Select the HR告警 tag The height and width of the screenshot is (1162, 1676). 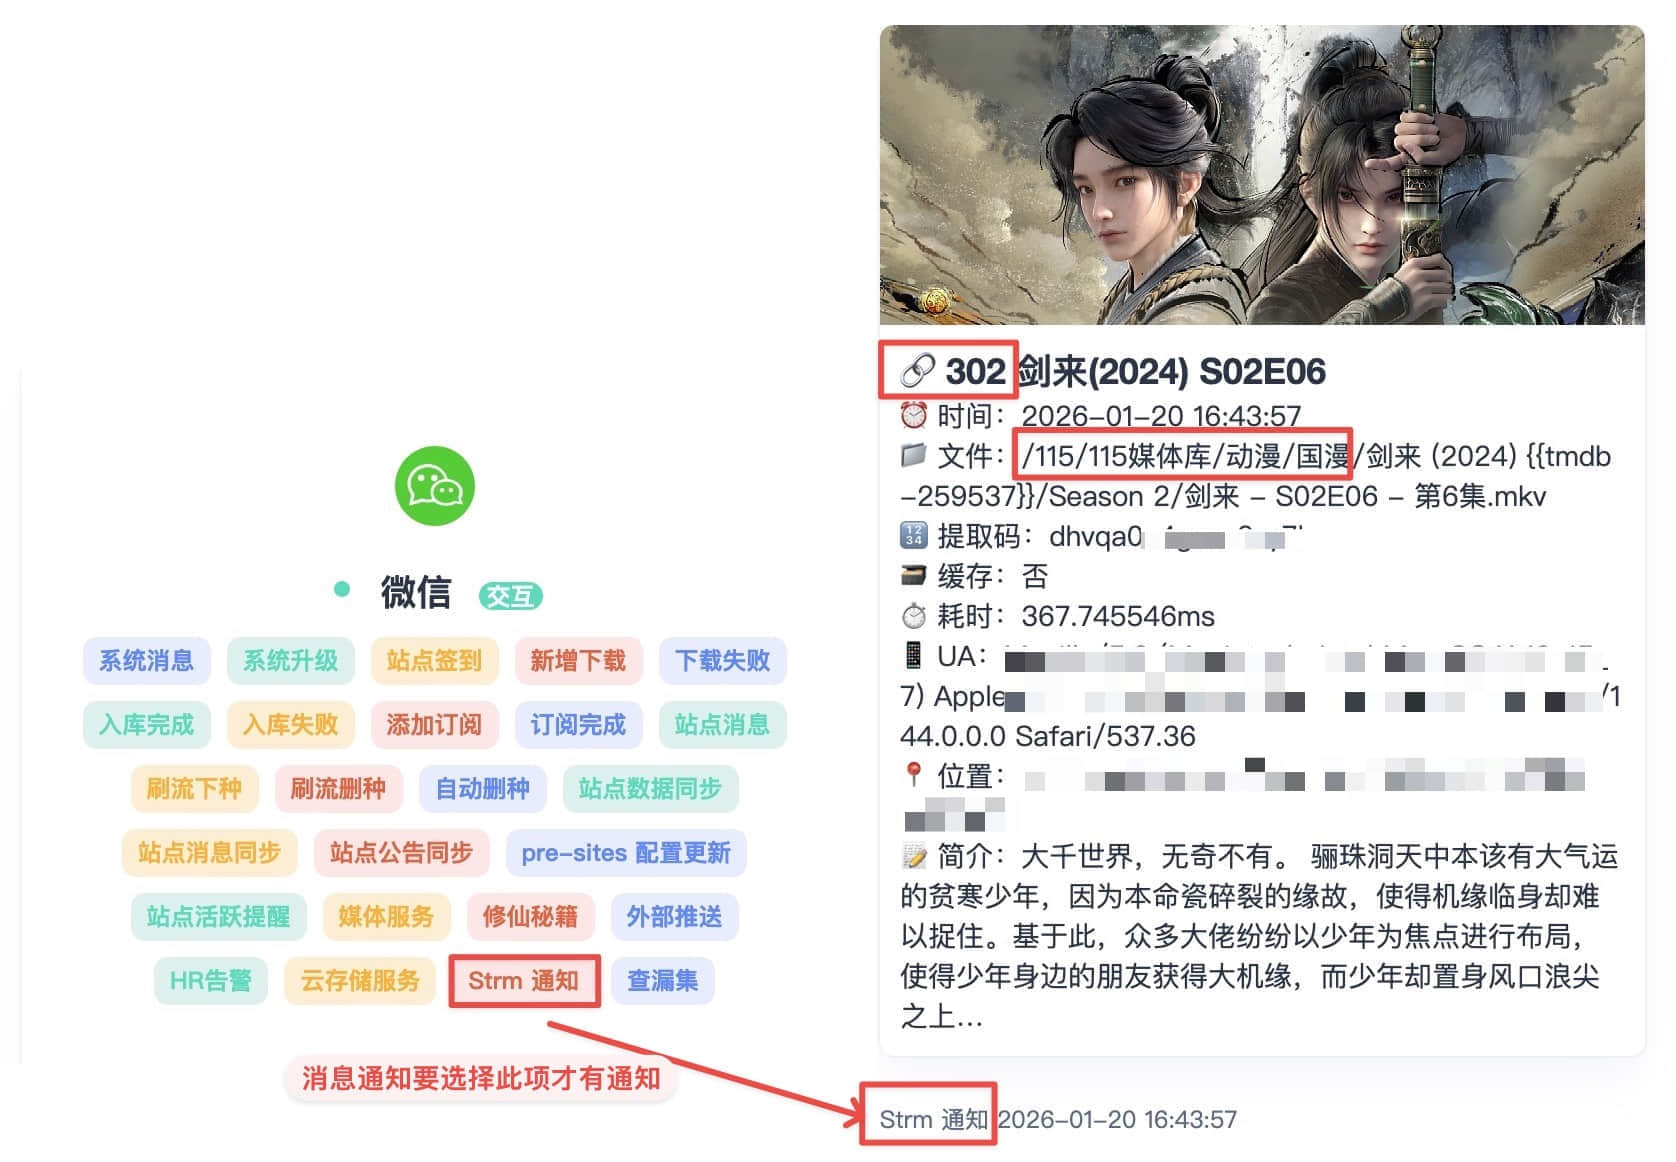click(x=211, y=981)
